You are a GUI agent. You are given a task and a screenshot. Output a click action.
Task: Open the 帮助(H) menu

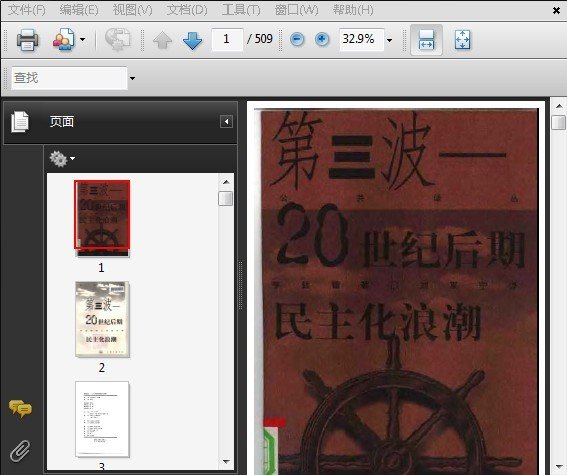353,10
